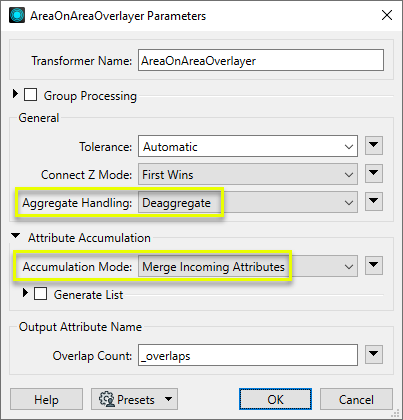
Task: Collapse the Attribute Accumulation section
Action: [15, 236]
